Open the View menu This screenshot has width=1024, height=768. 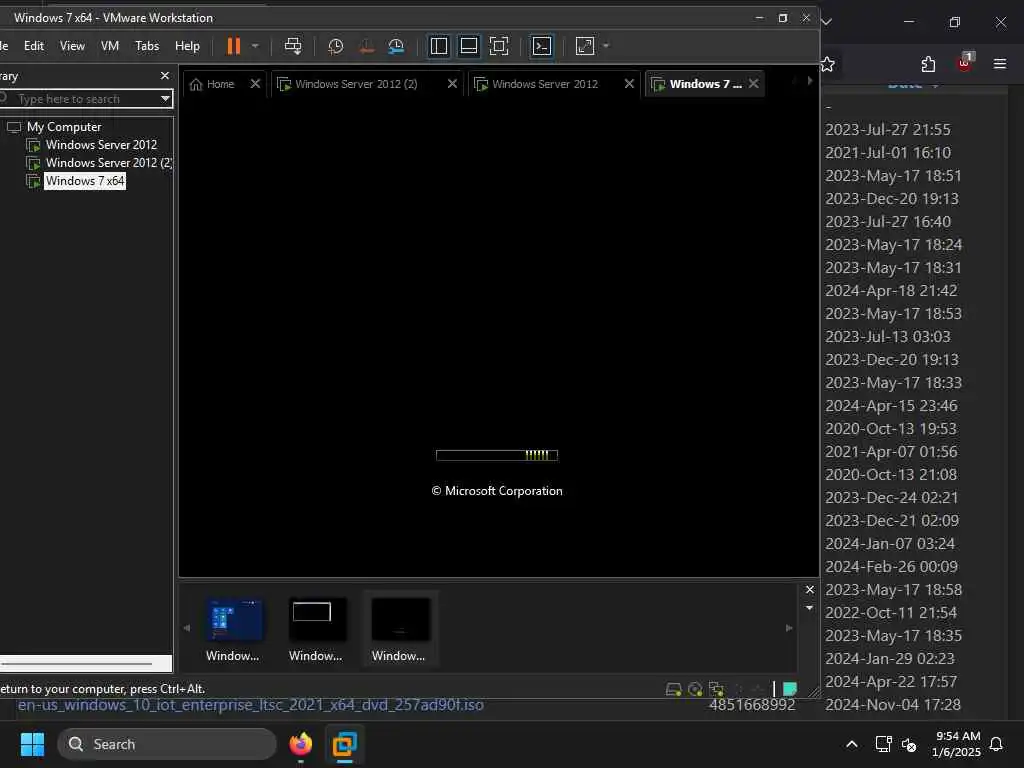(x=72, y=46)
